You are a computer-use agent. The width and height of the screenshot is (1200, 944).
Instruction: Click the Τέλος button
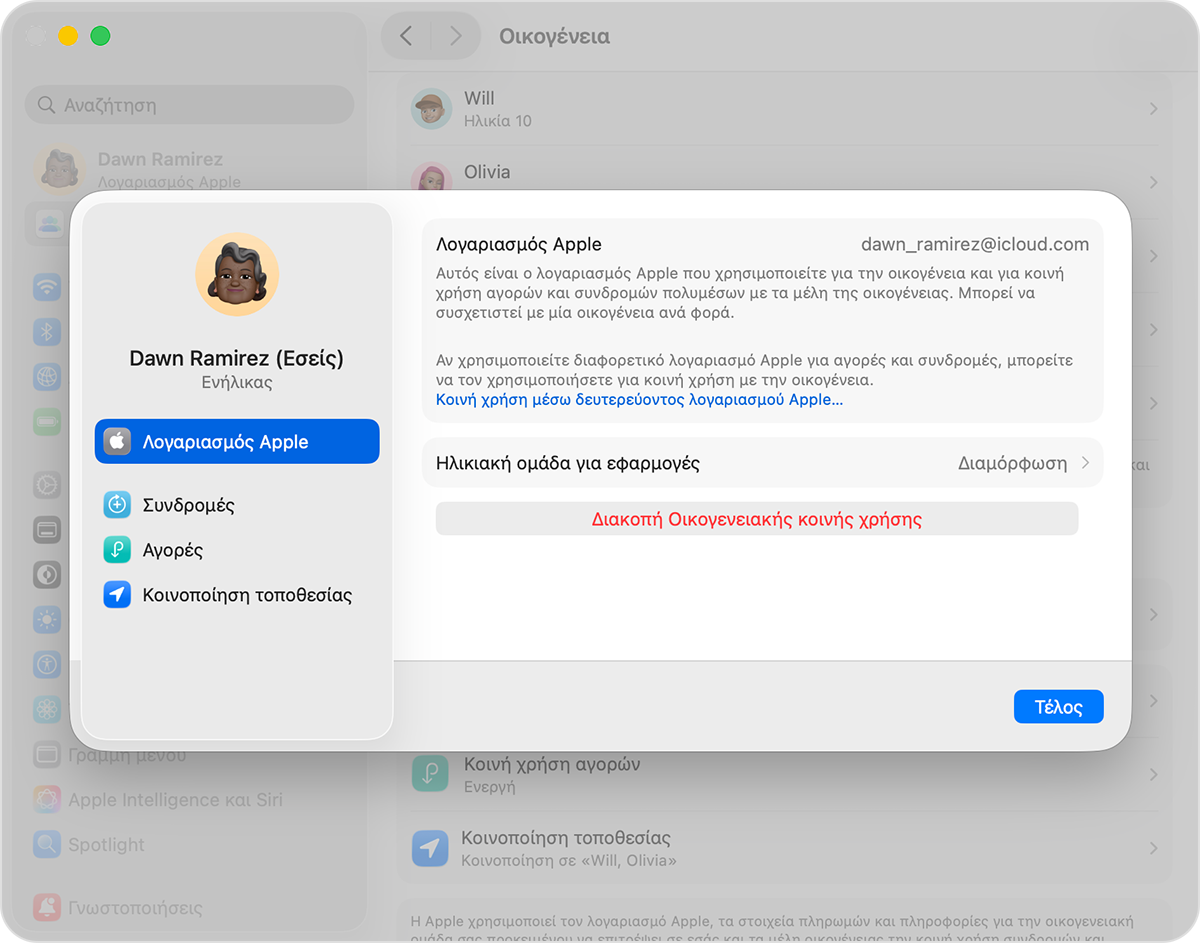(x=1058, y=706)
